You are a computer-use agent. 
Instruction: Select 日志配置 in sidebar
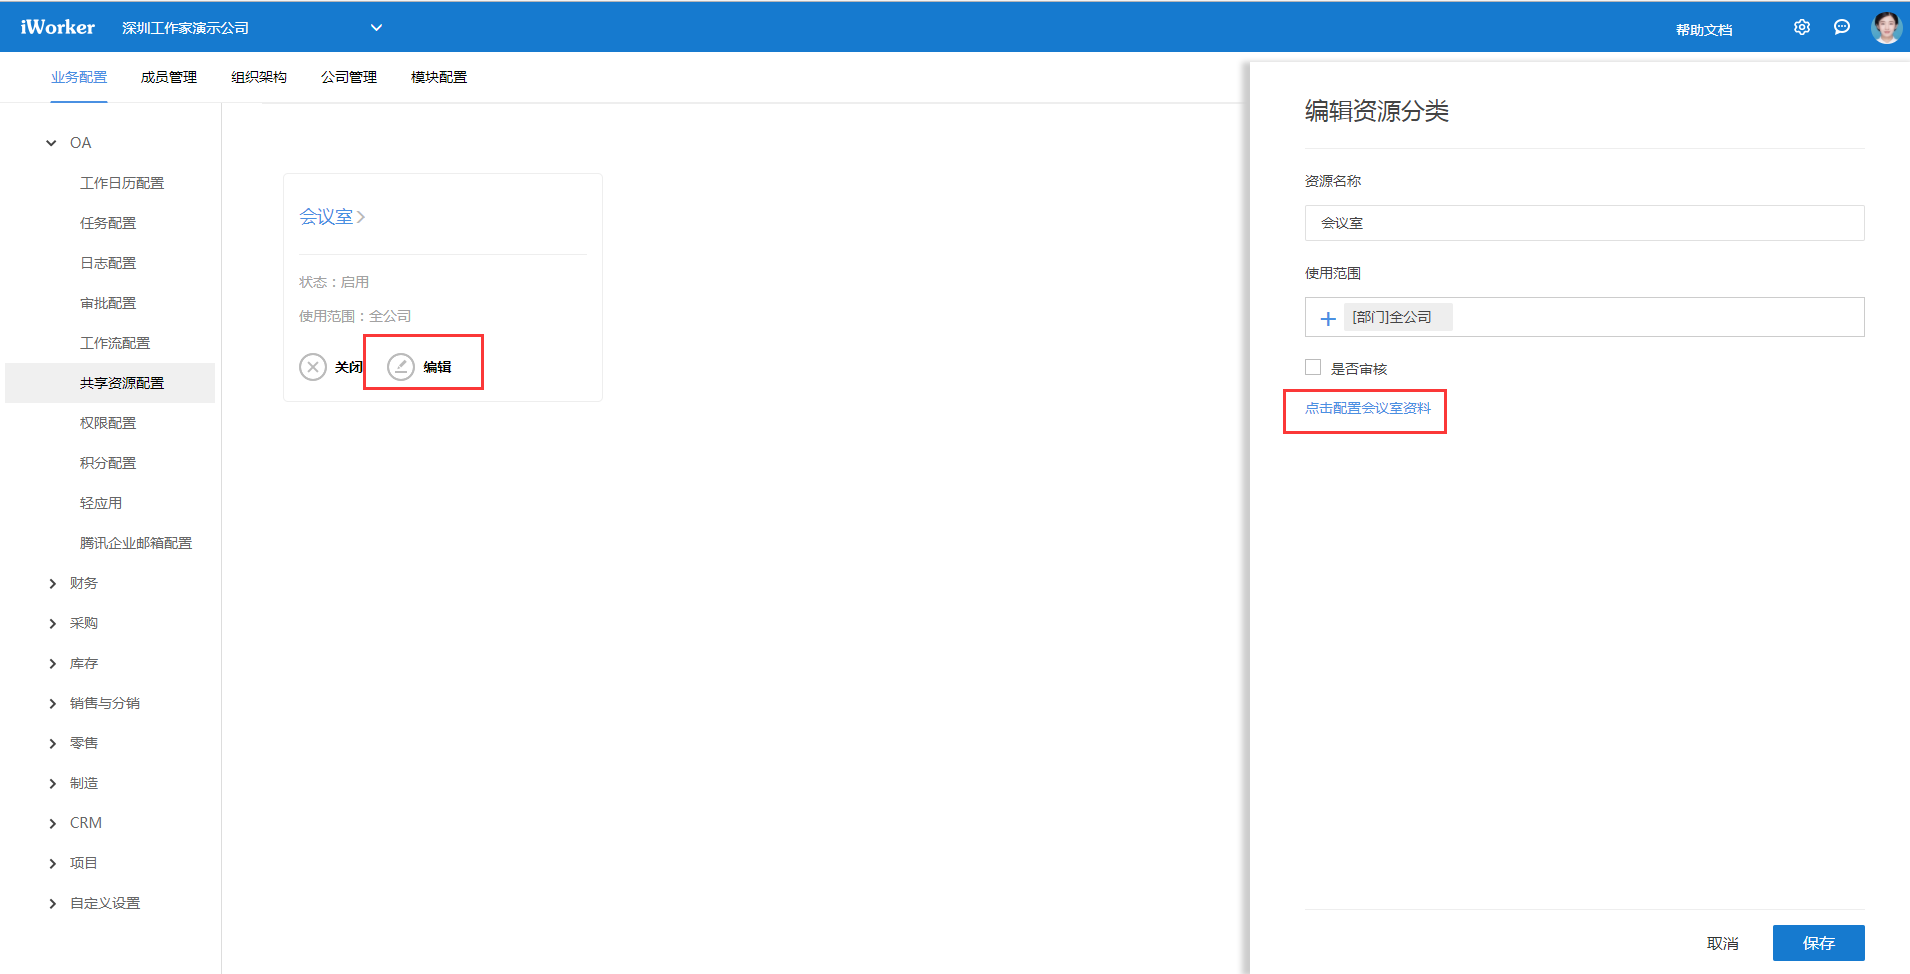tap(108, 263)
